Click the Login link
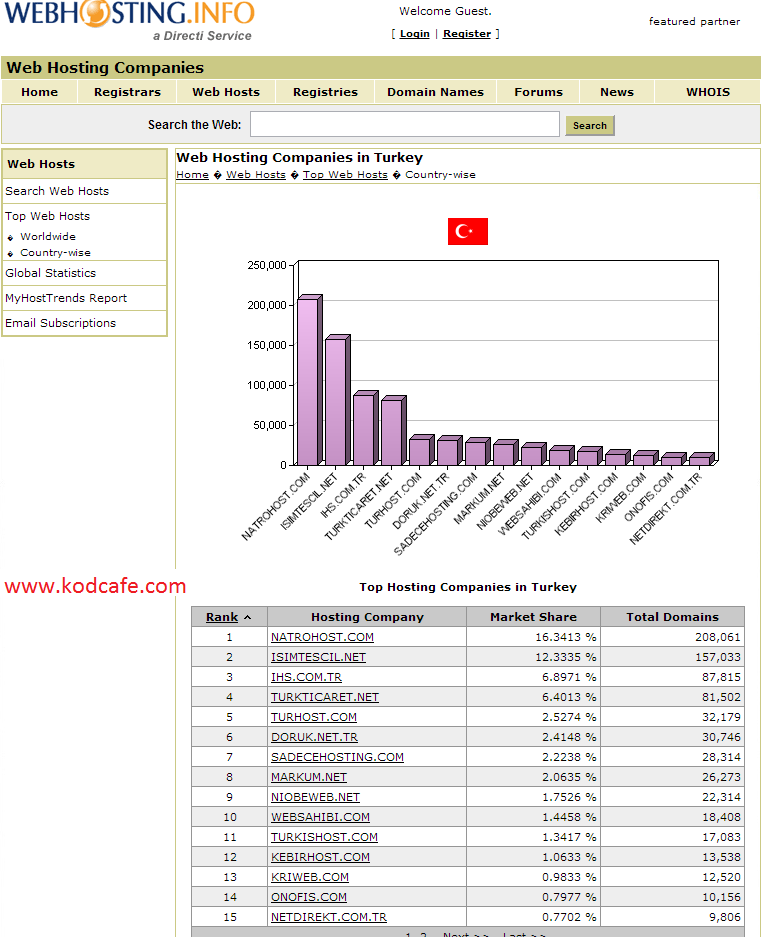 (x=414, y=33)
